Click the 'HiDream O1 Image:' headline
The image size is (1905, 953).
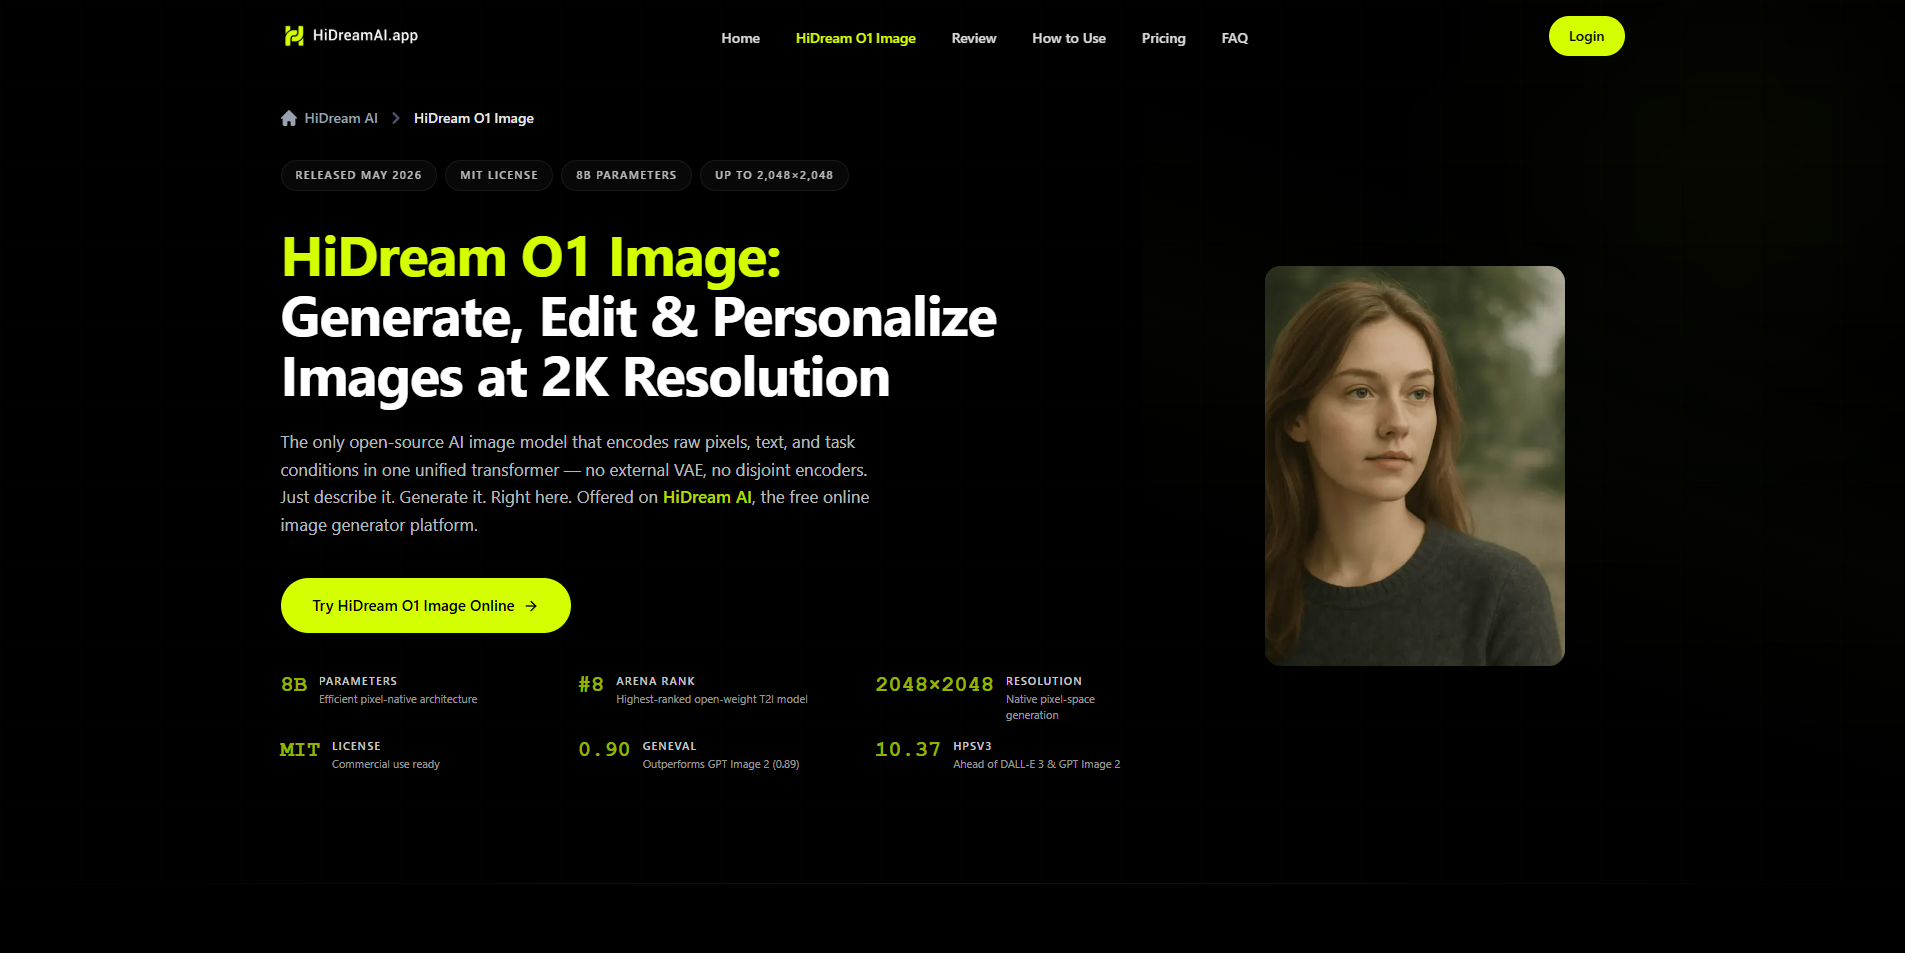click(x=531, y=258)
